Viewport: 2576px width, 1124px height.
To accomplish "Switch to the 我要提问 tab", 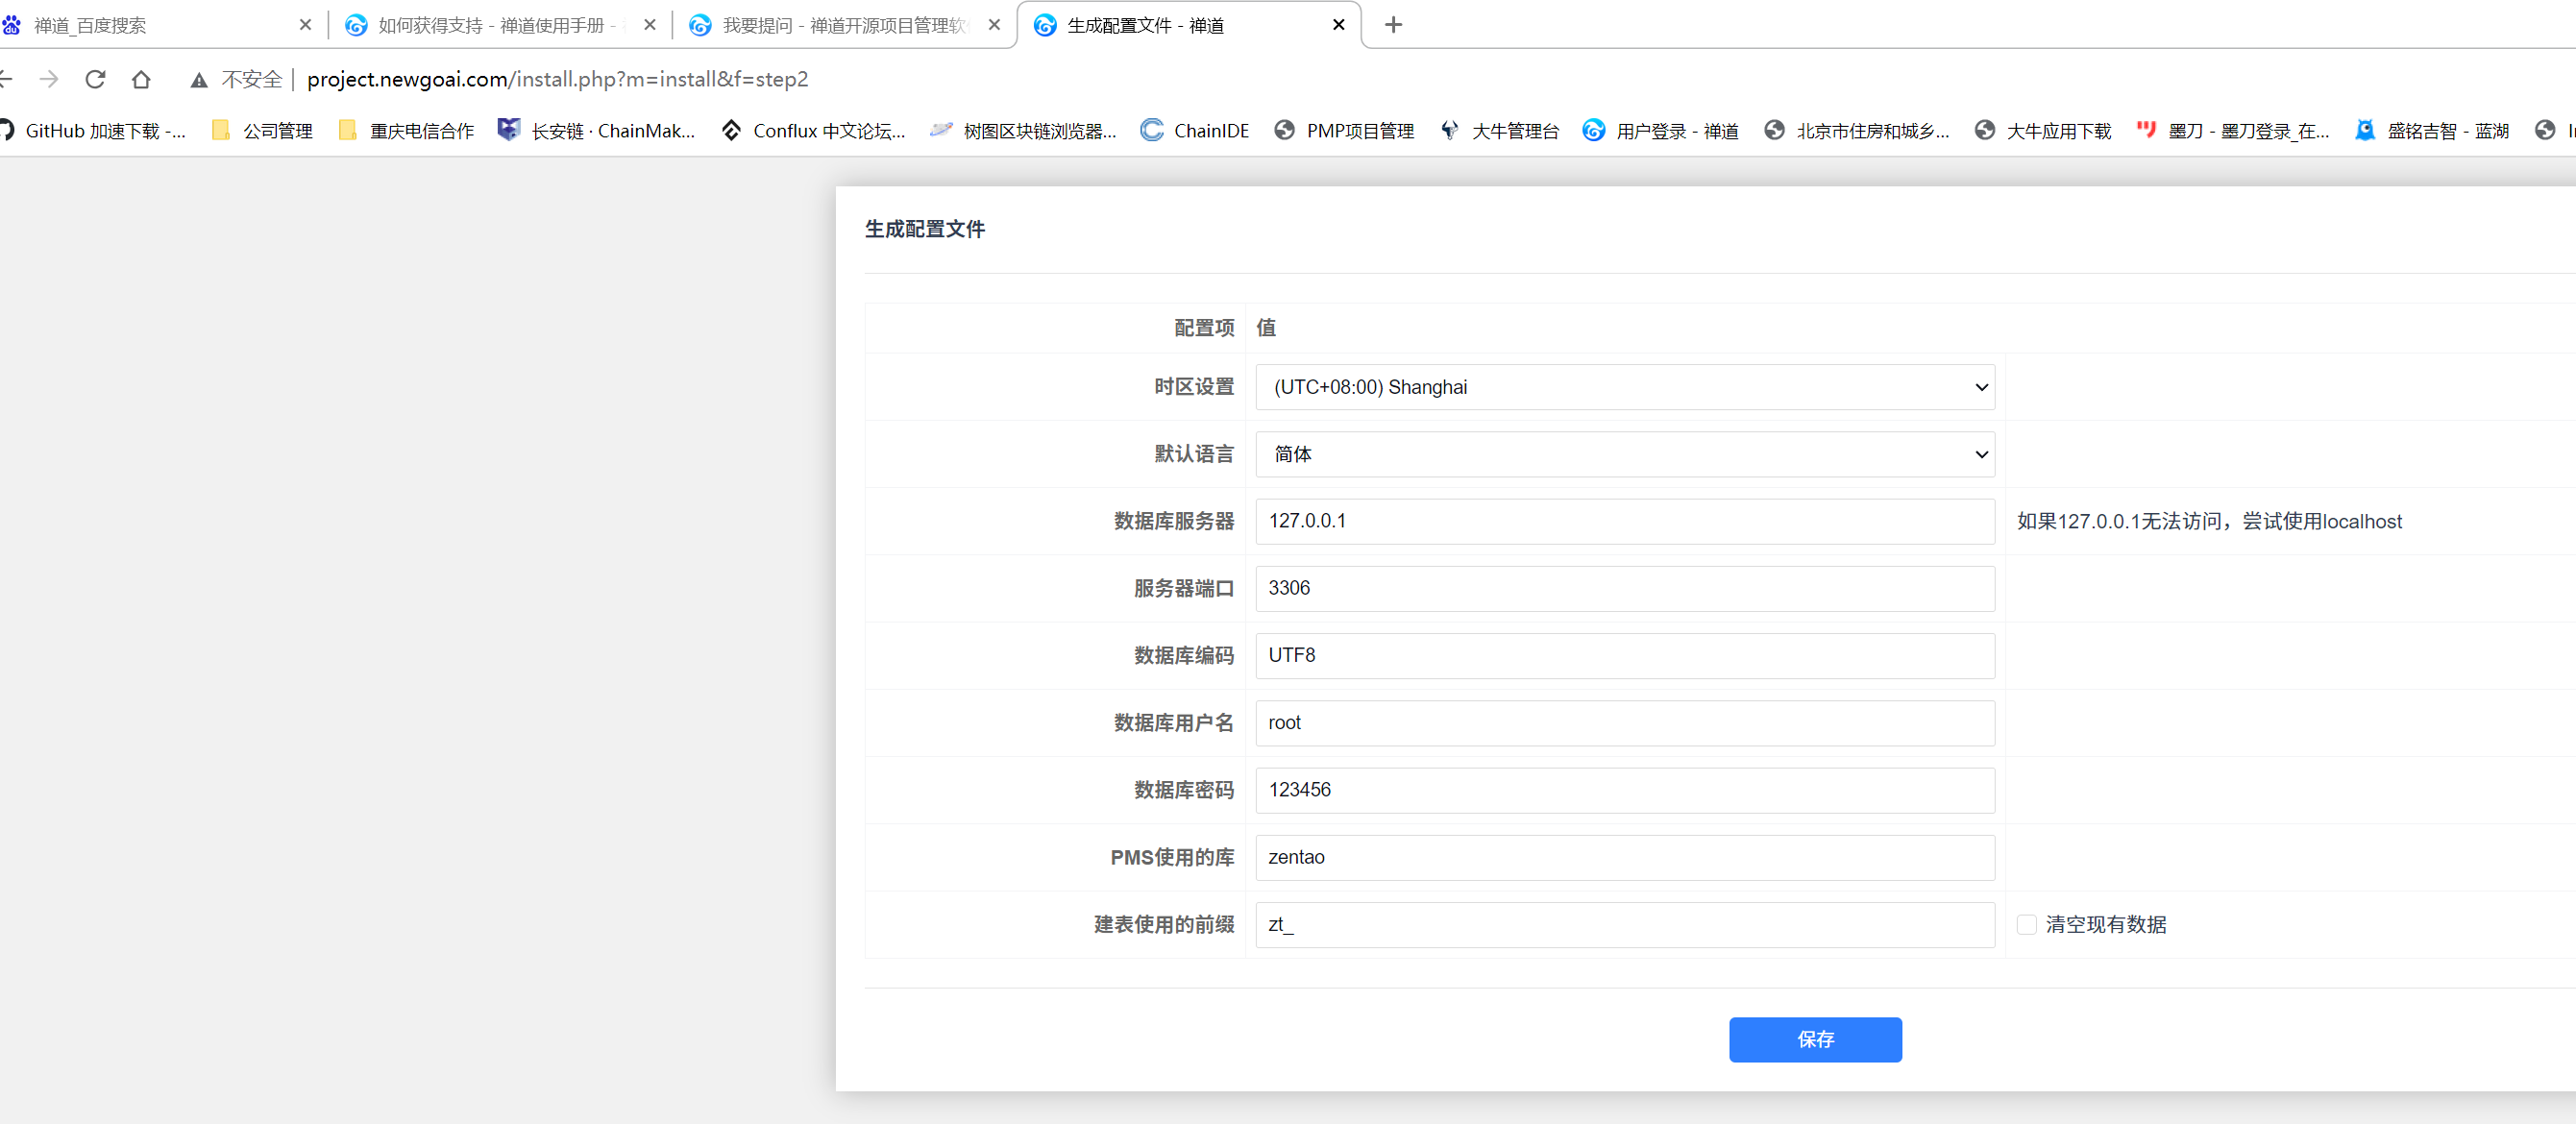I will (x=835, y=25).
